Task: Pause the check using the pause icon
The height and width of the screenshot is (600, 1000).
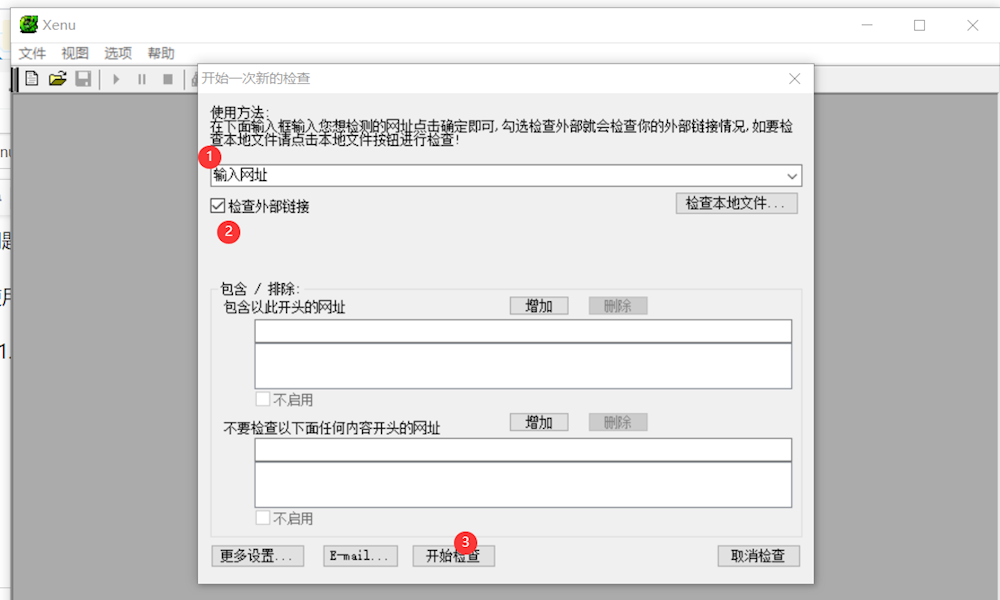Action: [140, 79]
